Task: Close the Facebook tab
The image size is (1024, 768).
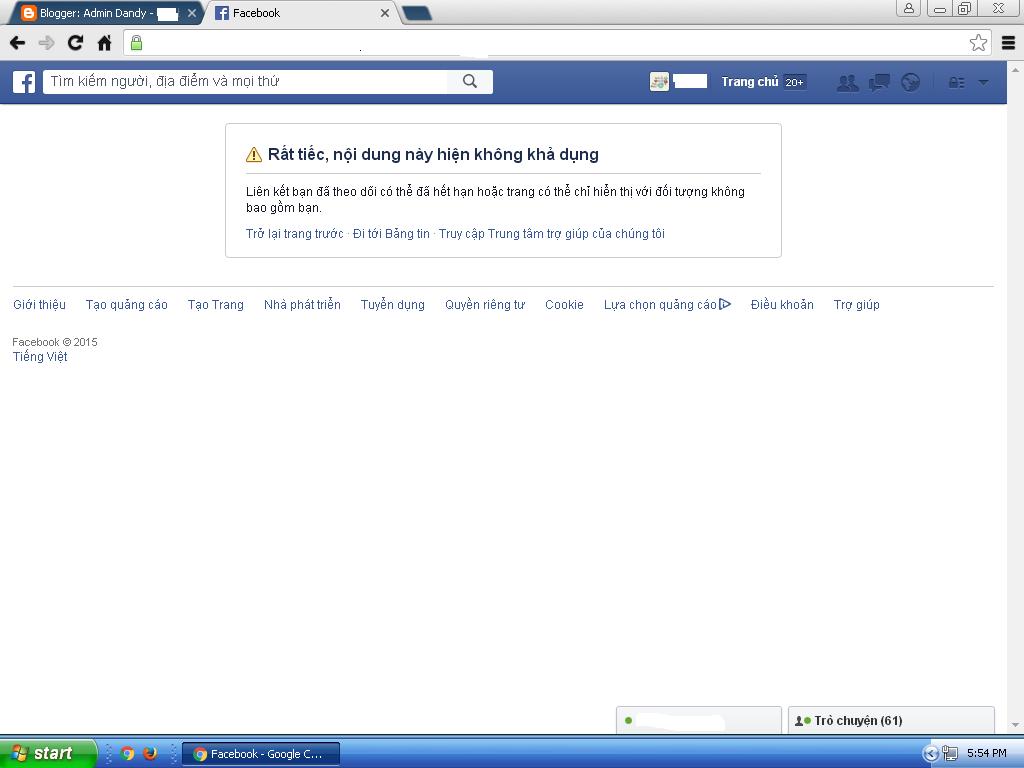Action: click(385, 13)
